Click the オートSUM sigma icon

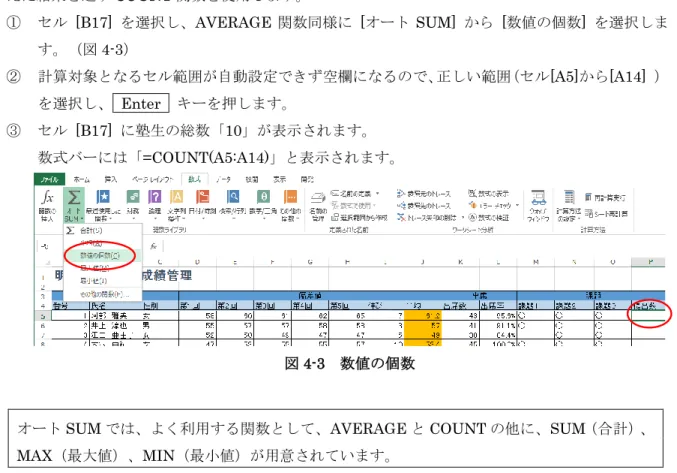point(74,198)
